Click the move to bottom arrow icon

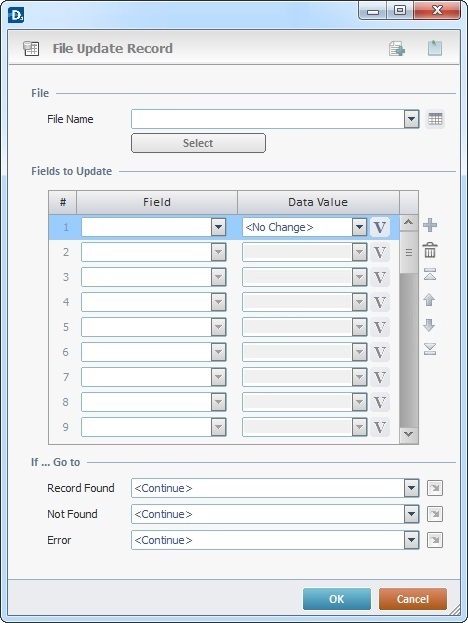click(430, 349)
